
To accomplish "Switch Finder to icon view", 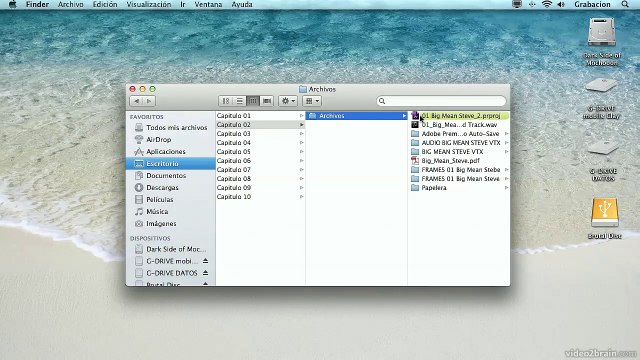I will (x=226, y=101).
